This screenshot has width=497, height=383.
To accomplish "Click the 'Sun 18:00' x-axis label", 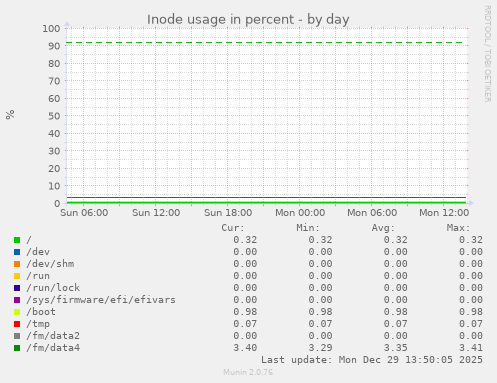I will point(228,213).
